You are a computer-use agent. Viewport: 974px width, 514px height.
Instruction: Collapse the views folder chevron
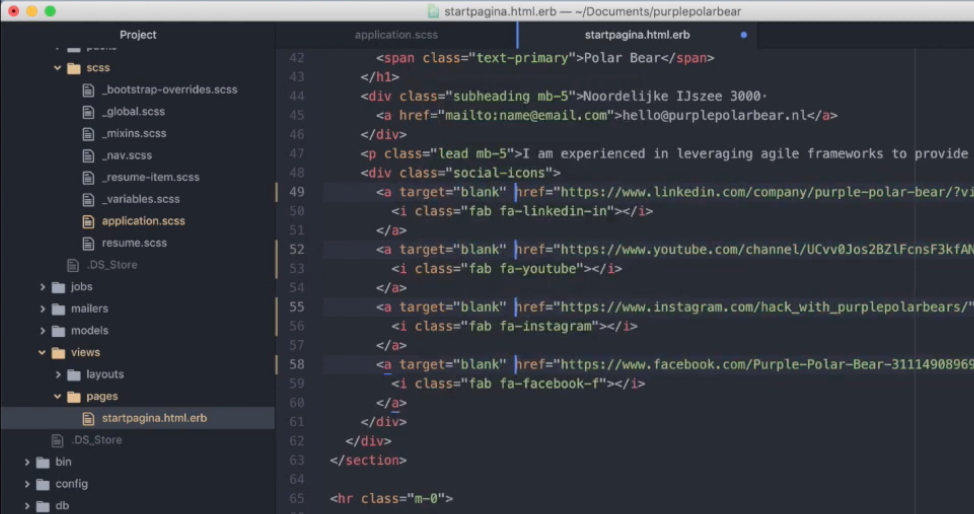click(x=42, y=352)
